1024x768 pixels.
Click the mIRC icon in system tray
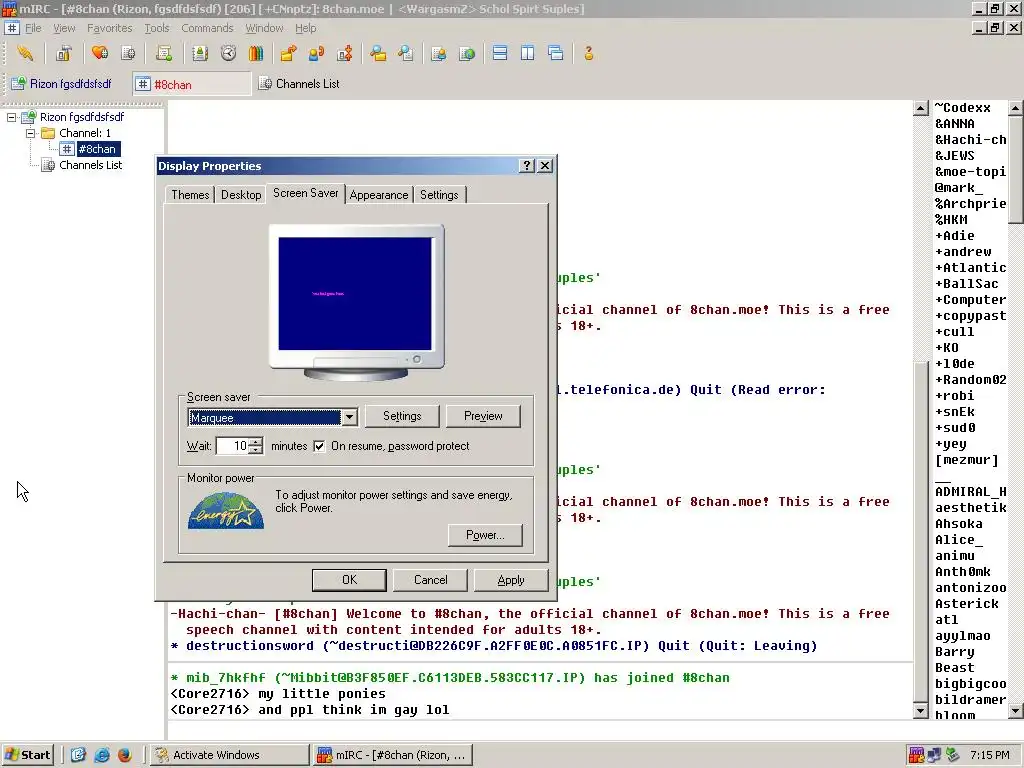click(916, 755)
